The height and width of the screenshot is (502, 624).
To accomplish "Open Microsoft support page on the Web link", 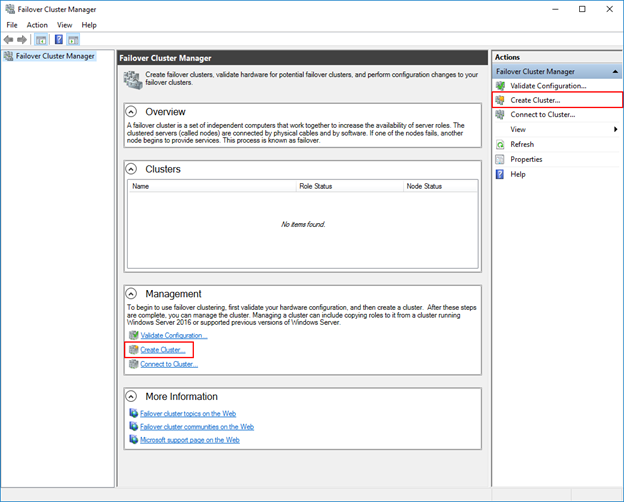I will coord(189,440).
